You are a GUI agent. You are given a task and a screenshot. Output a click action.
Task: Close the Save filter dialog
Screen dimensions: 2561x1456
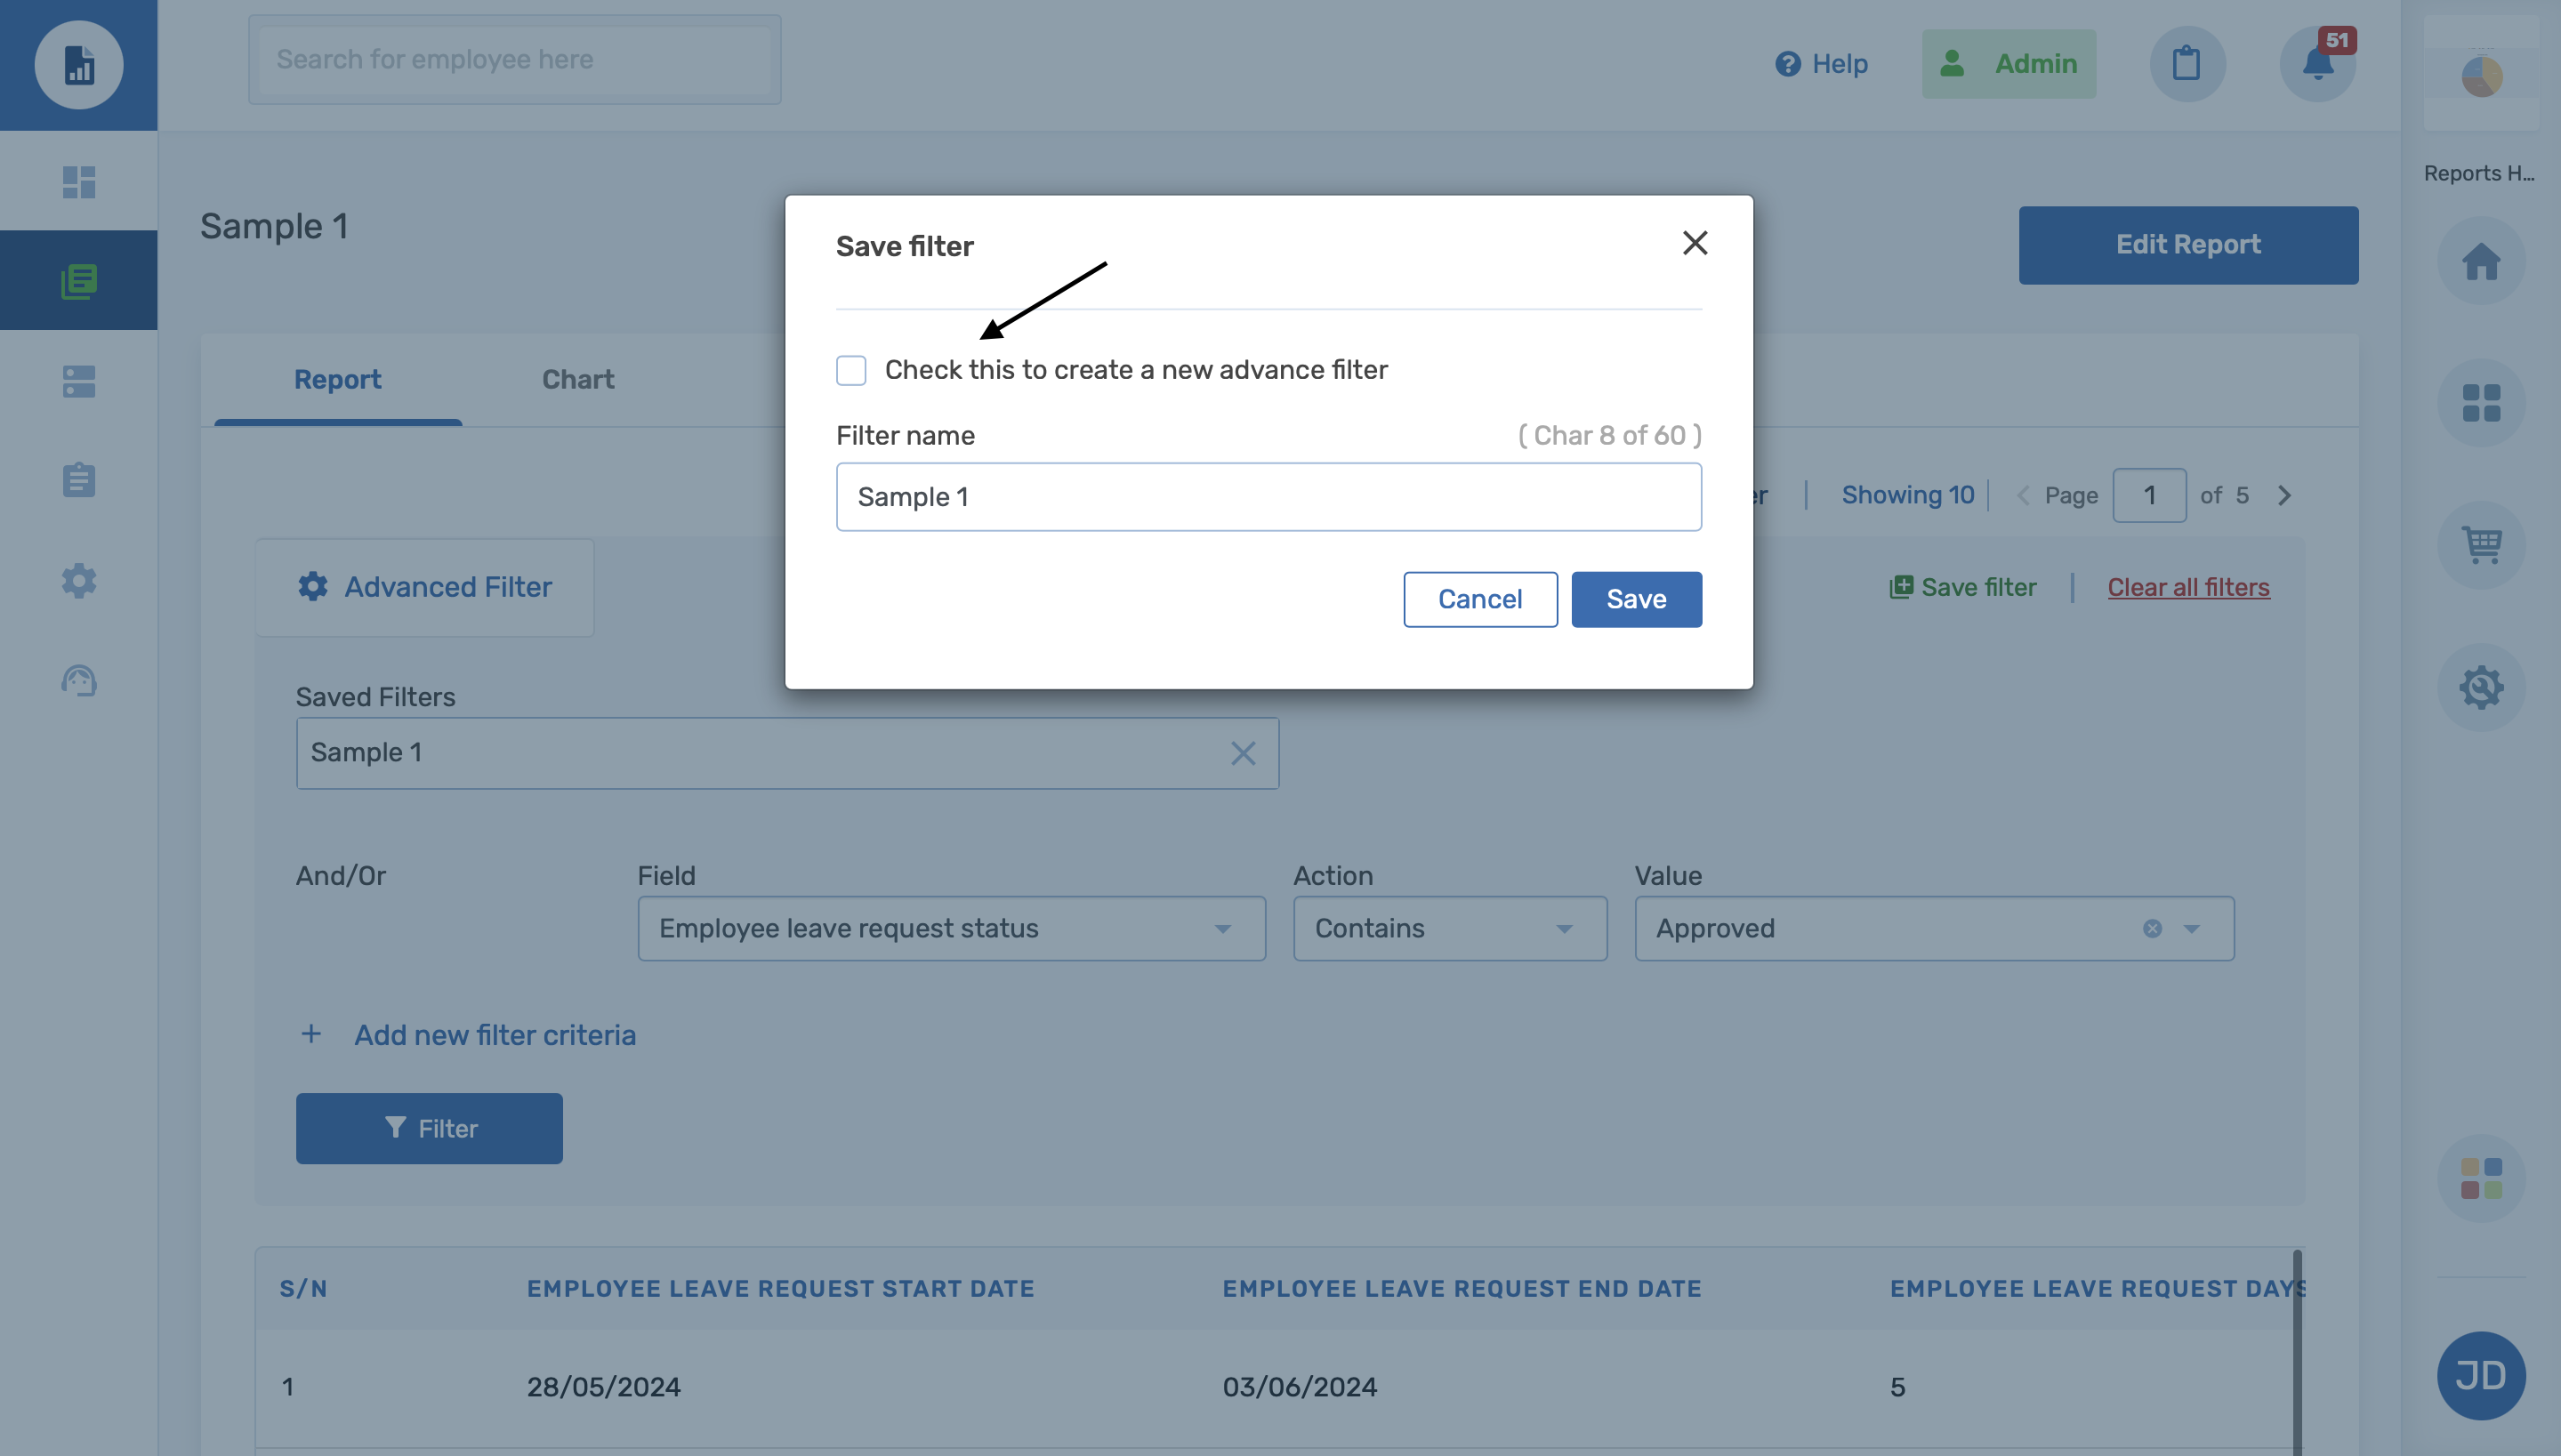pos(1694,243)
